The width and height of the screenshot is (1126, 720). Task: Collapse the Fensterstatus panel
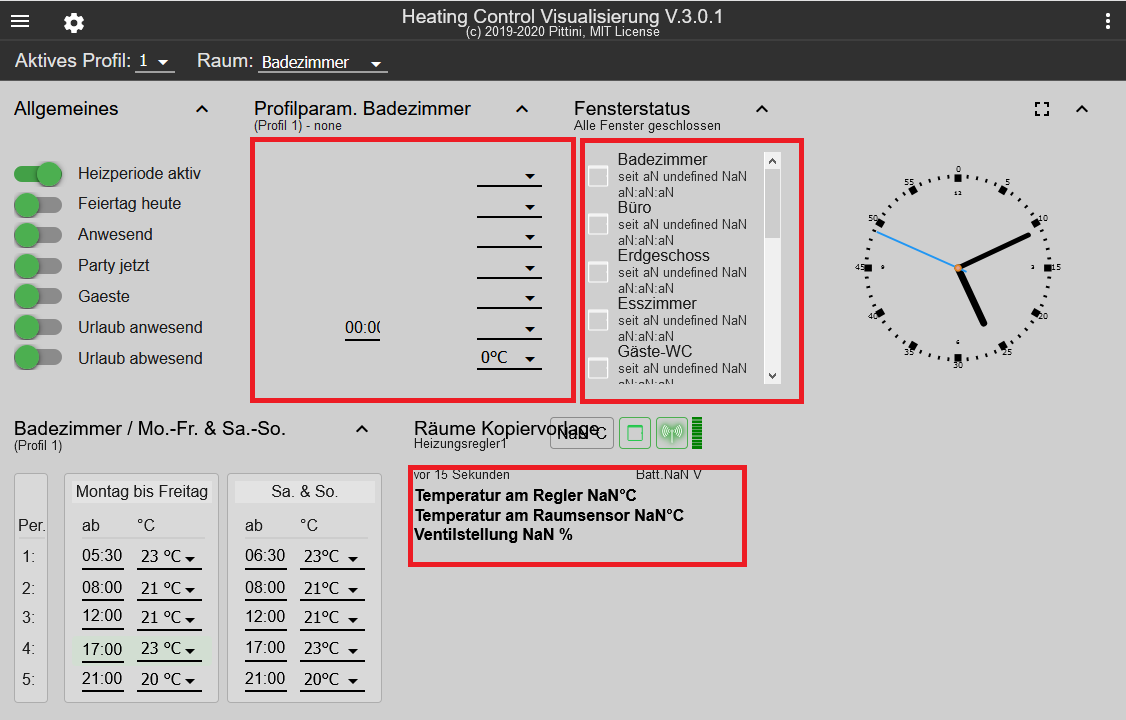(x=762, y=109)
